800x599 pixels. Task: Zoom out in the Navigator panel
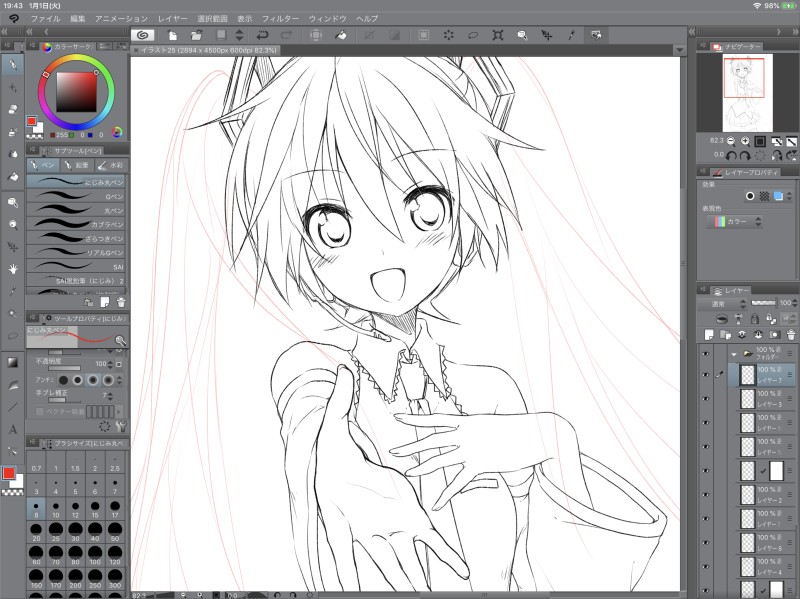pyautogui.click(x=731, y=141)
